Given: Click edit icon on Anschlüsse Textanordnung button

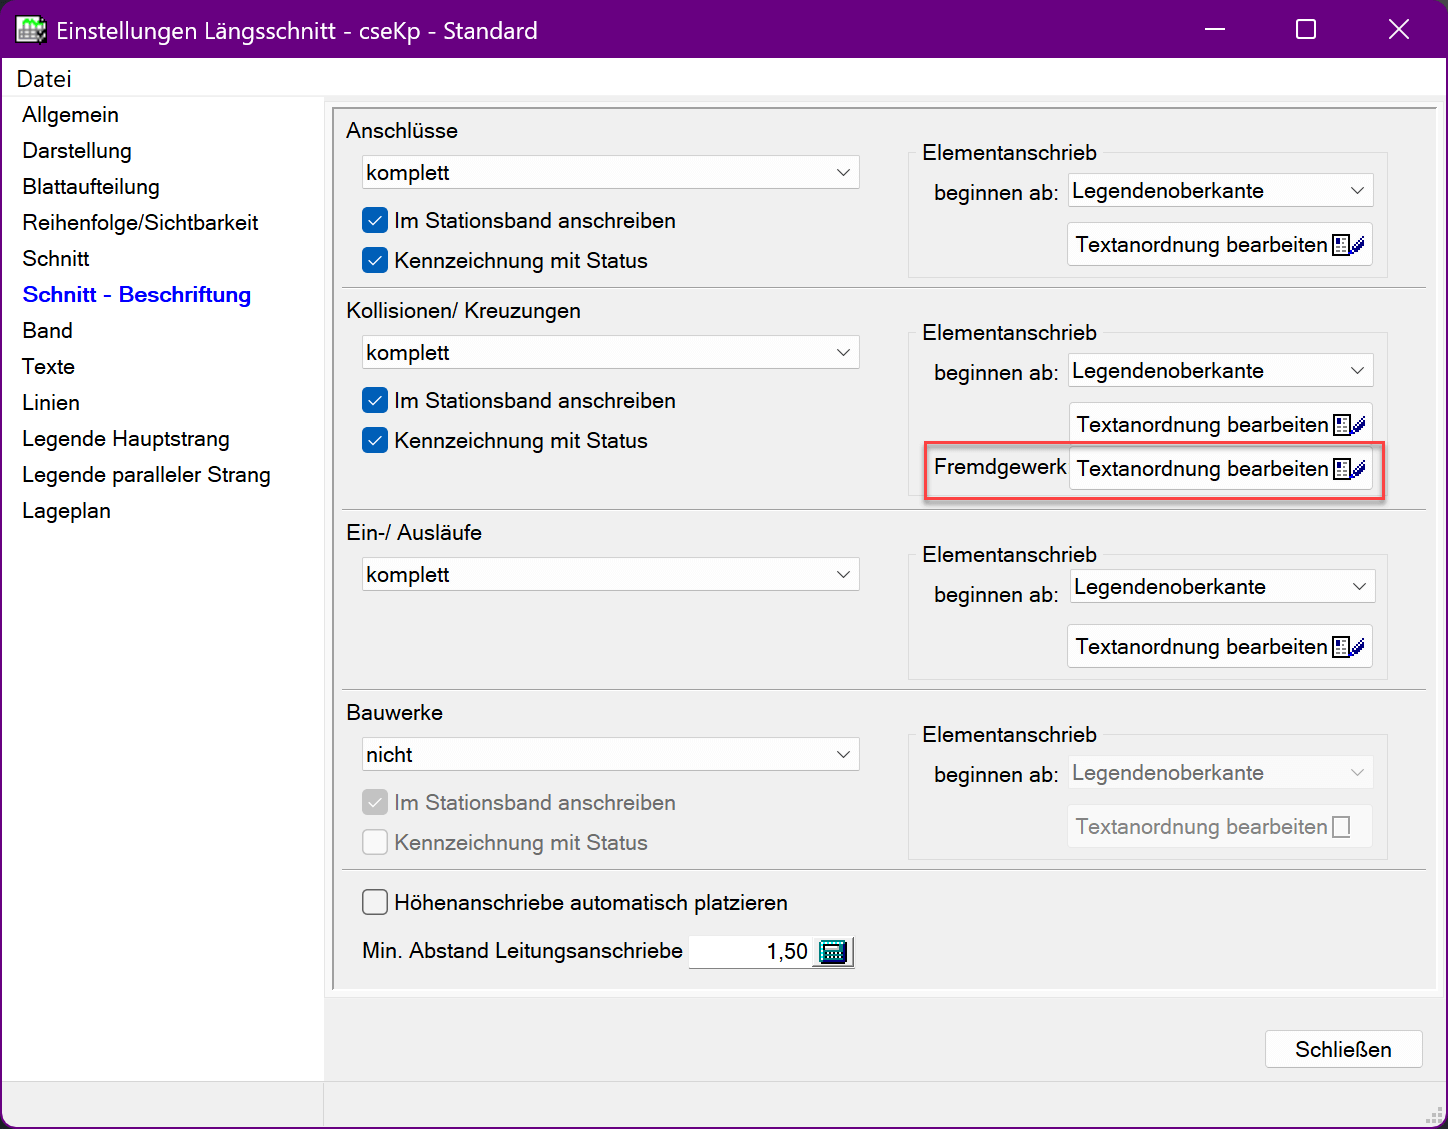Looking at the screenshot, I should (1348, 245).
